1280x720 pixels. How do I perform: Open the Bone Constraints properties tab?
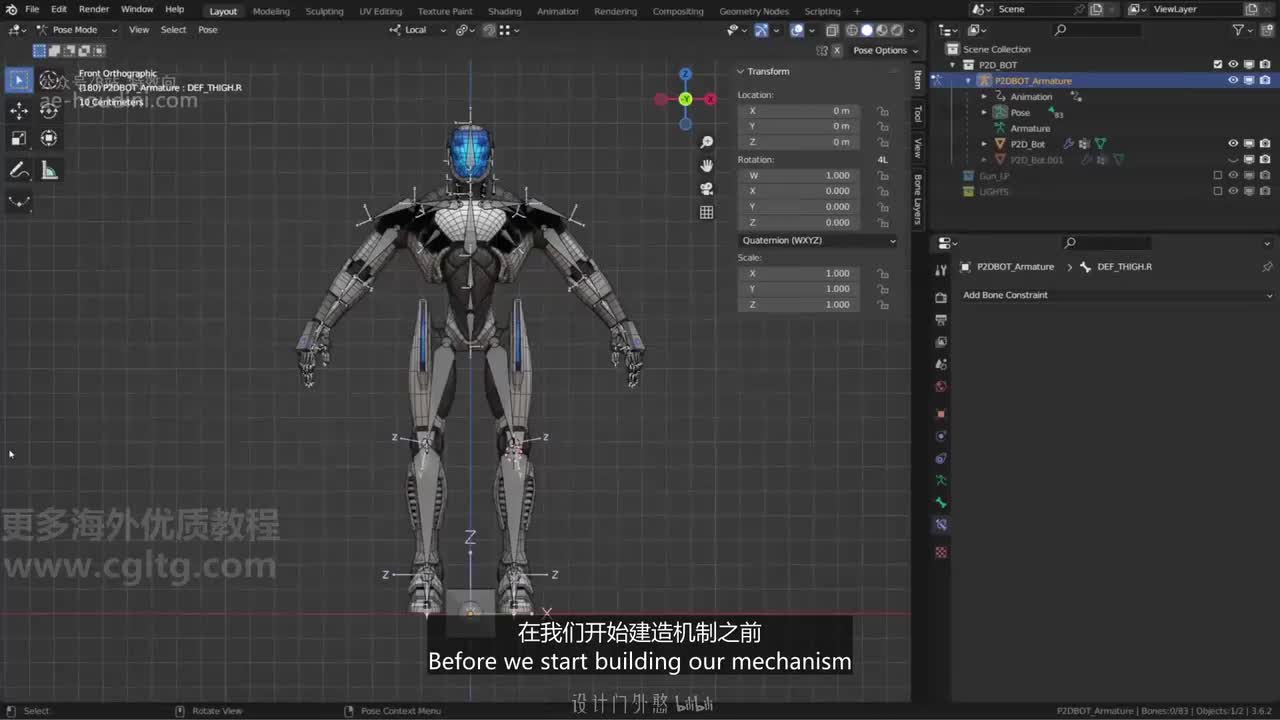point(941,525)
